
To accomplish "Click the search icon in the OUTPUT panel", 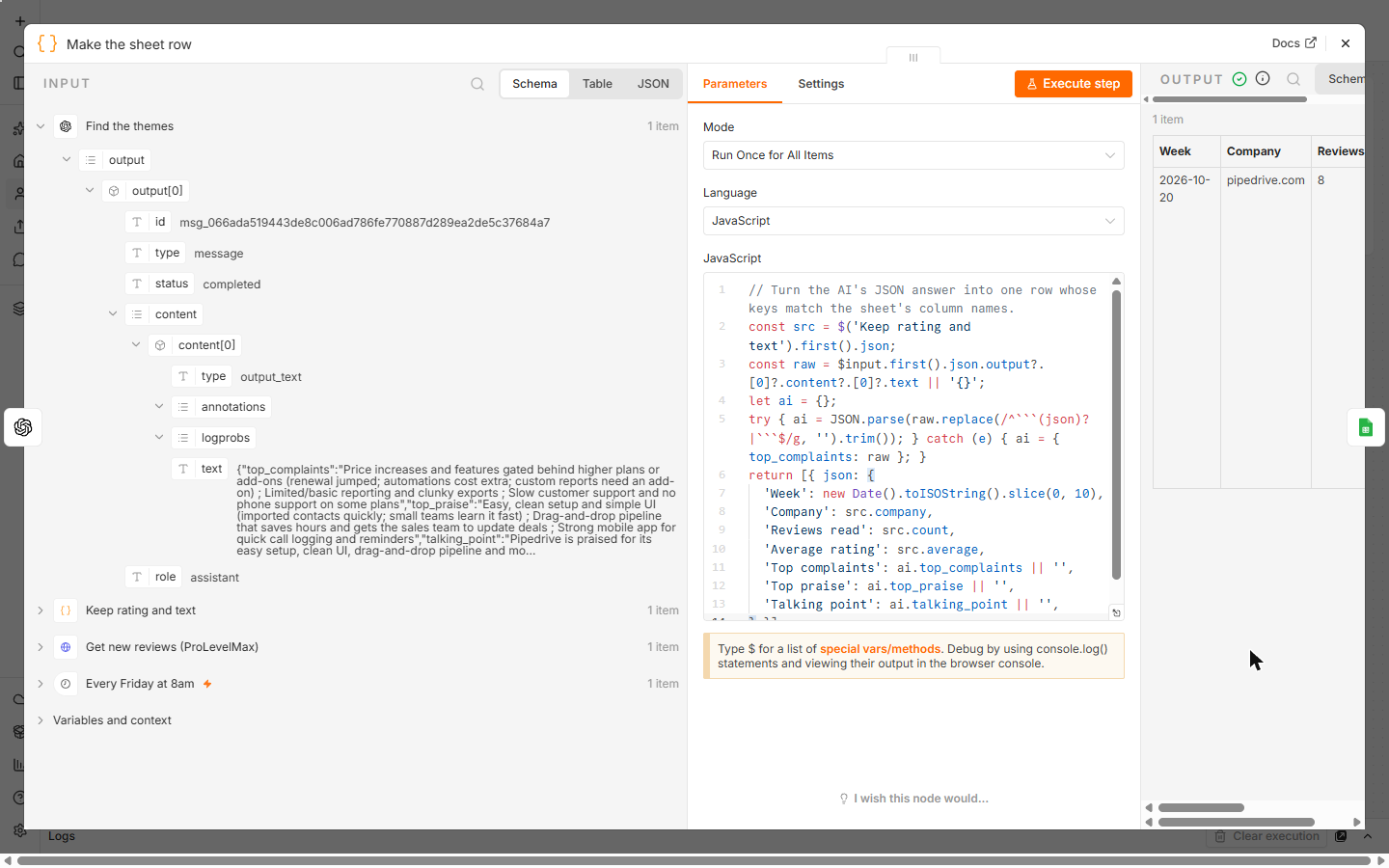I will (1294, 79).
